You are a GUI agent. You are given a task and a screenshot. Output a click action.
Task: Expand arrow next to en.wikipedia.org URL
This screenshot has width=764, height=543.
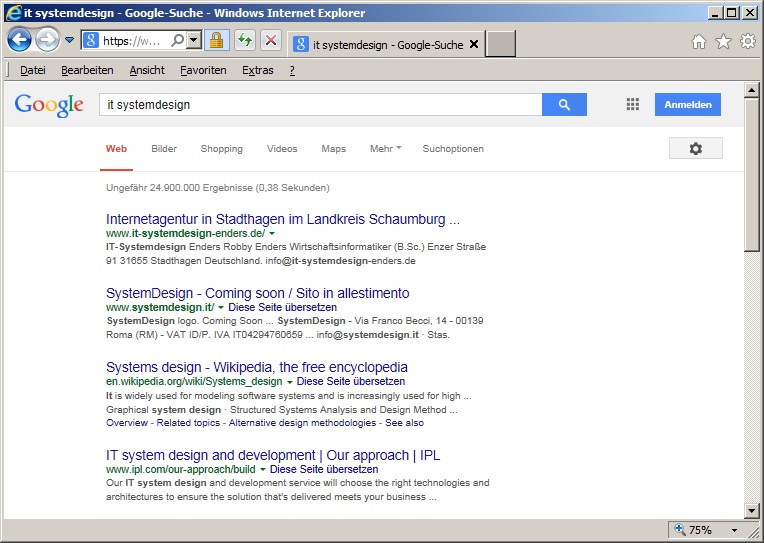click(289, 382)
